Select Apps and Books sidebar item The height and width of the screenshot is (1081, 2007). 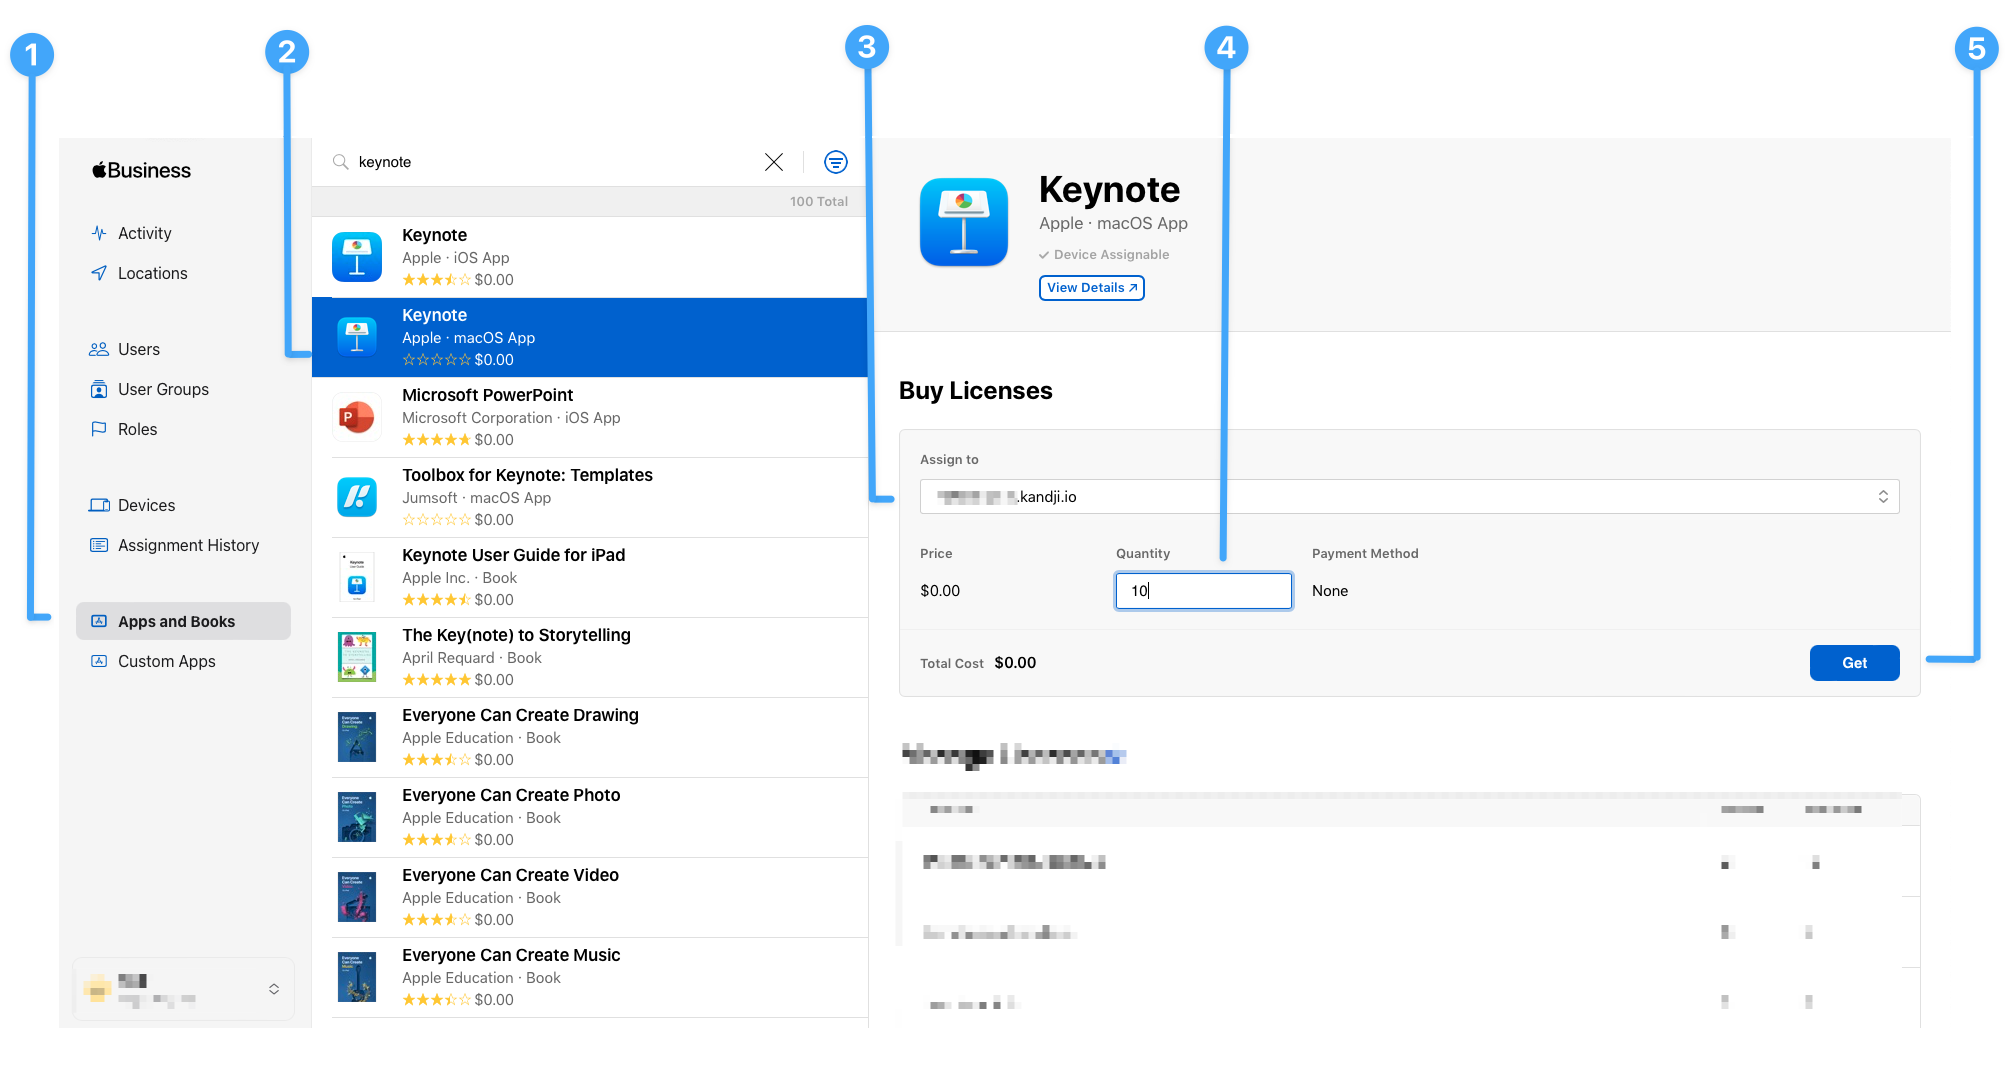click(176, 621)
